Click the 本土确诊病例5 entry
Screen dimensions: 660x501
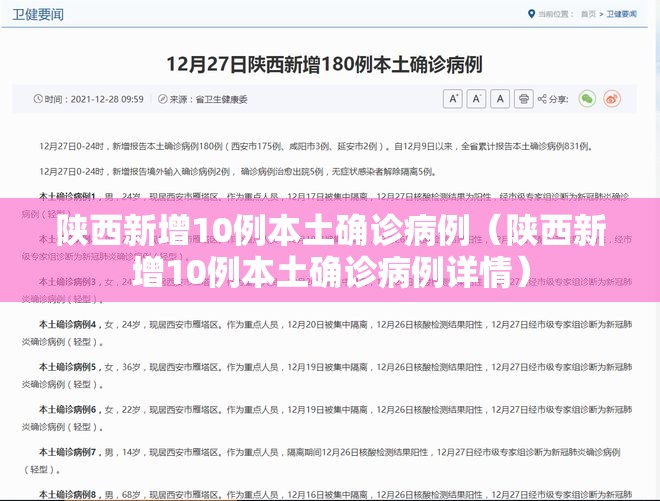tap(327, 376)
